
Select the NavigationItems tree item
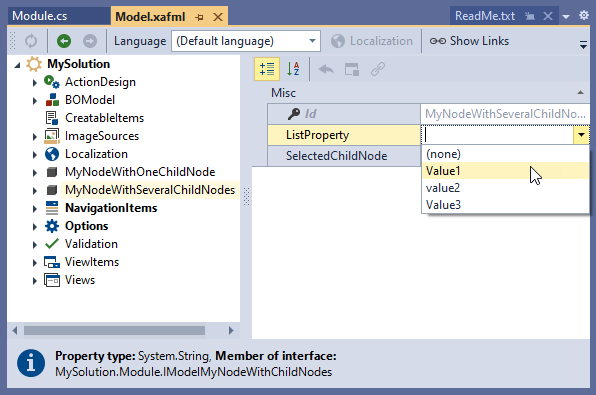pyautogui.click(x=111, y=208)
